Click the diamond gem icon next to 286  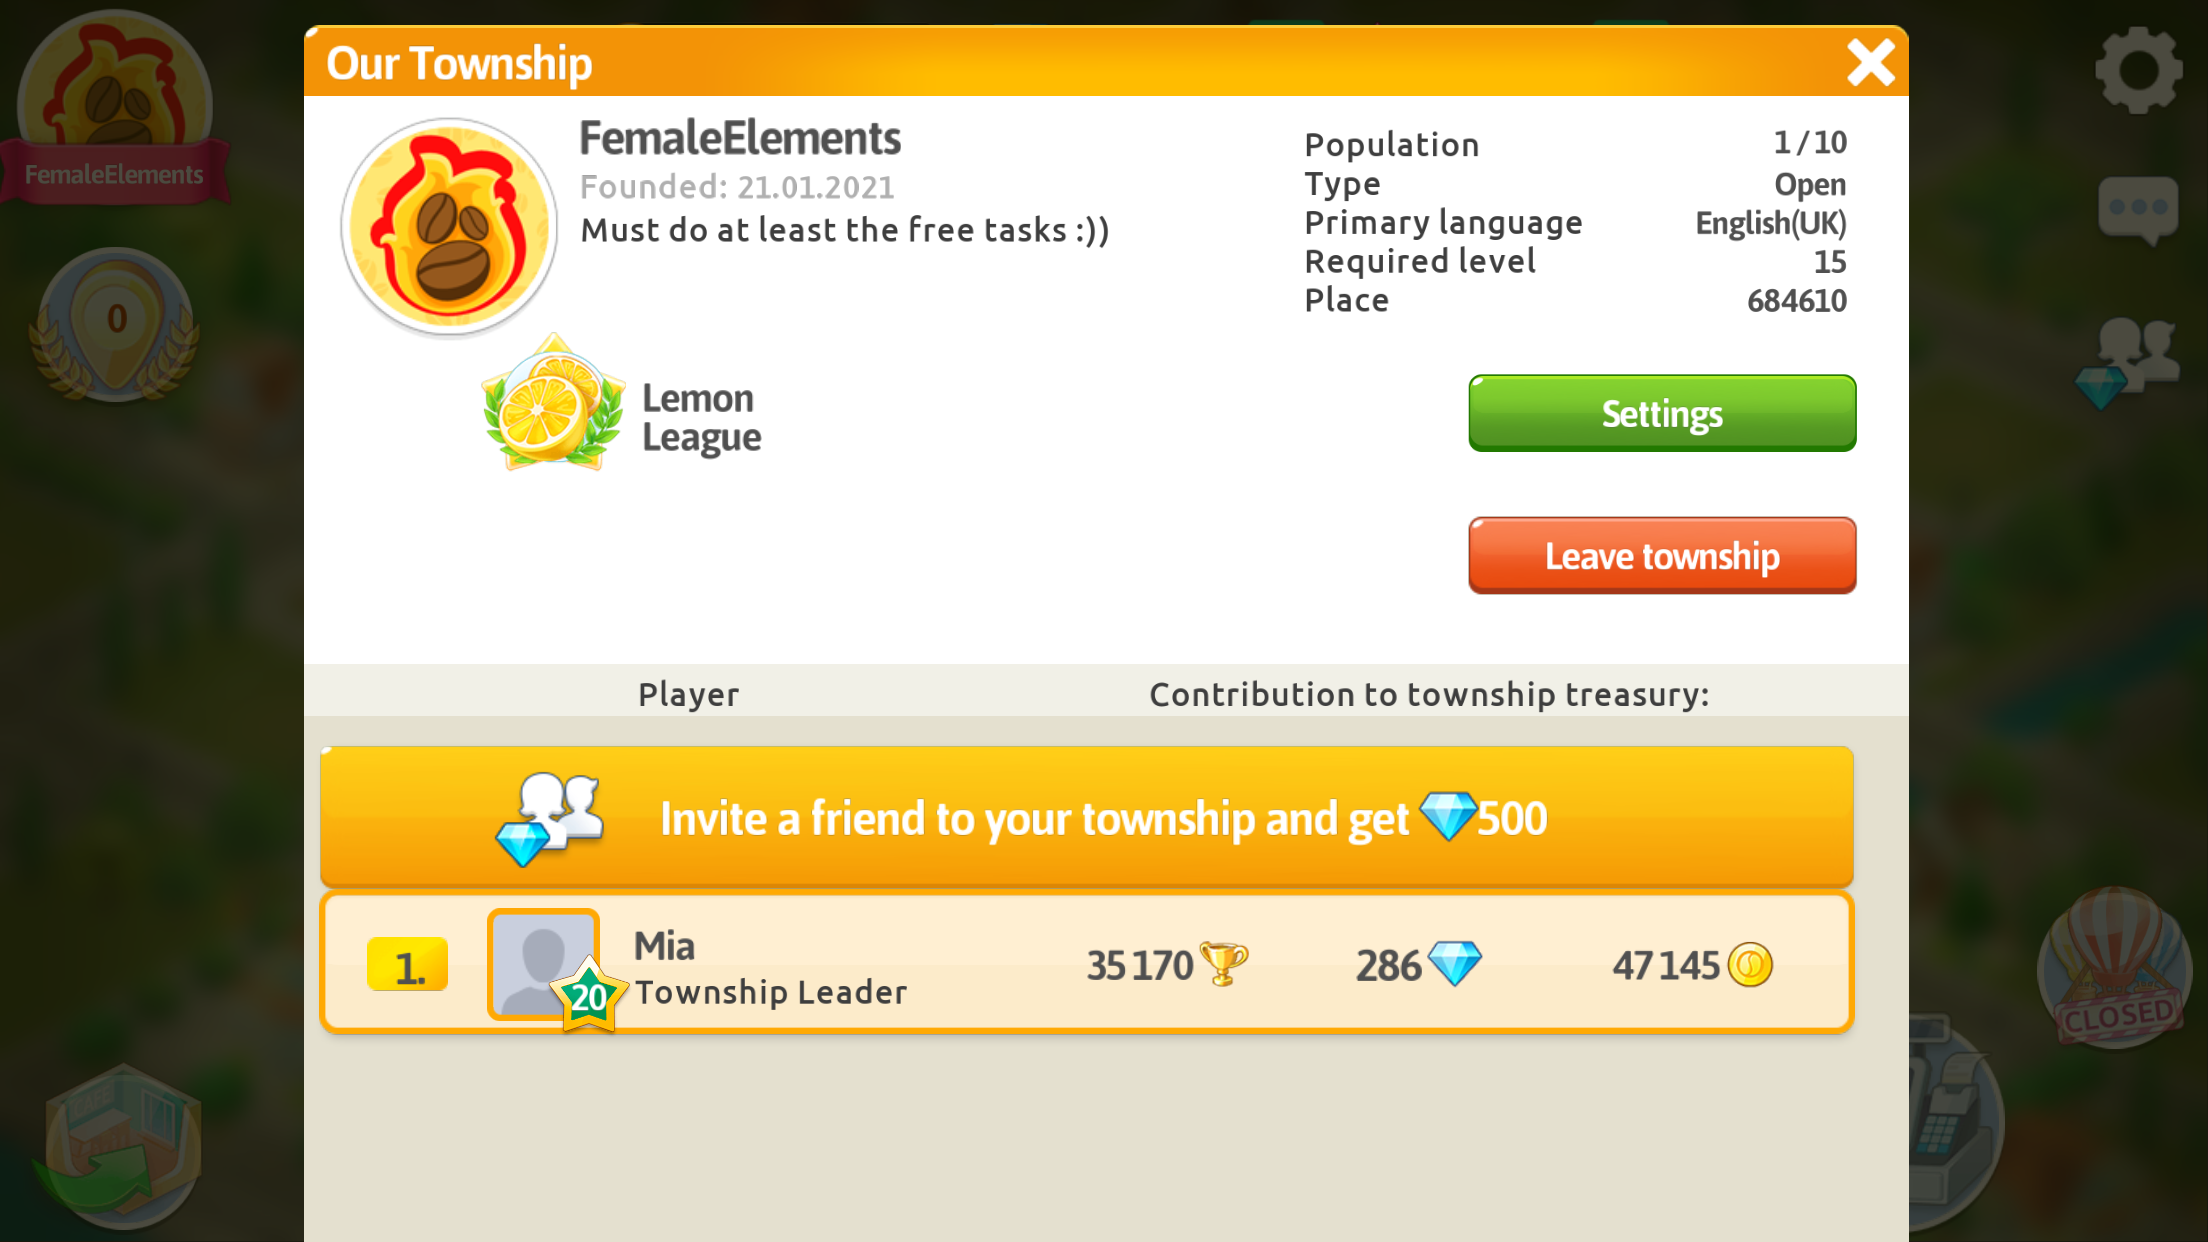click(x=1448, y=964)
